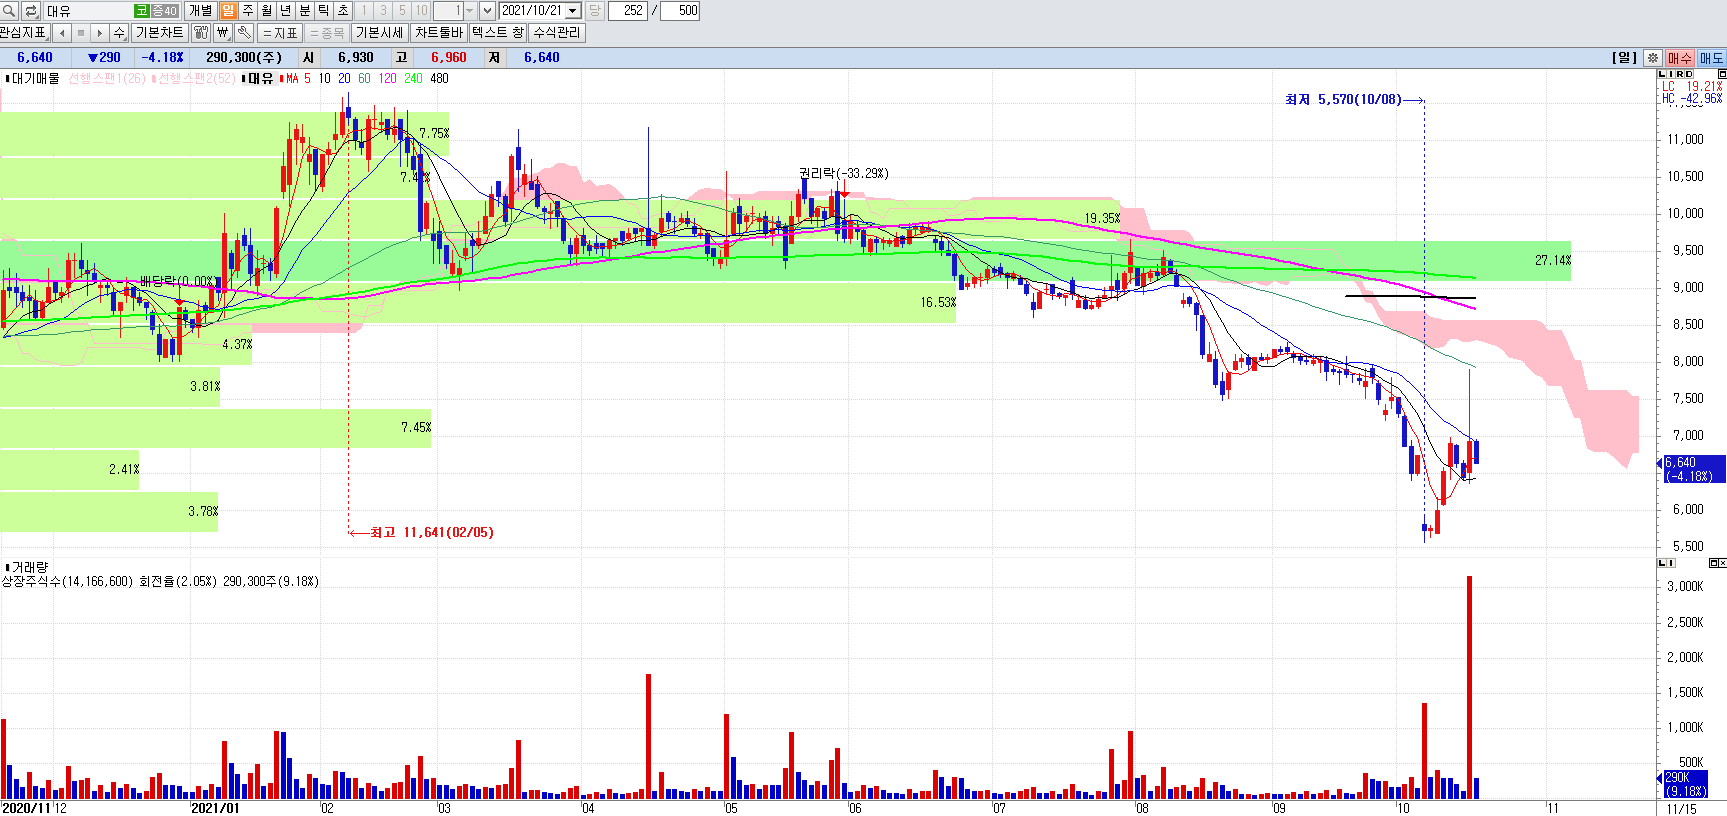Select the 일 daily period
The width and height of the screenshot is (1727, 816).
[x=228, y=10]
